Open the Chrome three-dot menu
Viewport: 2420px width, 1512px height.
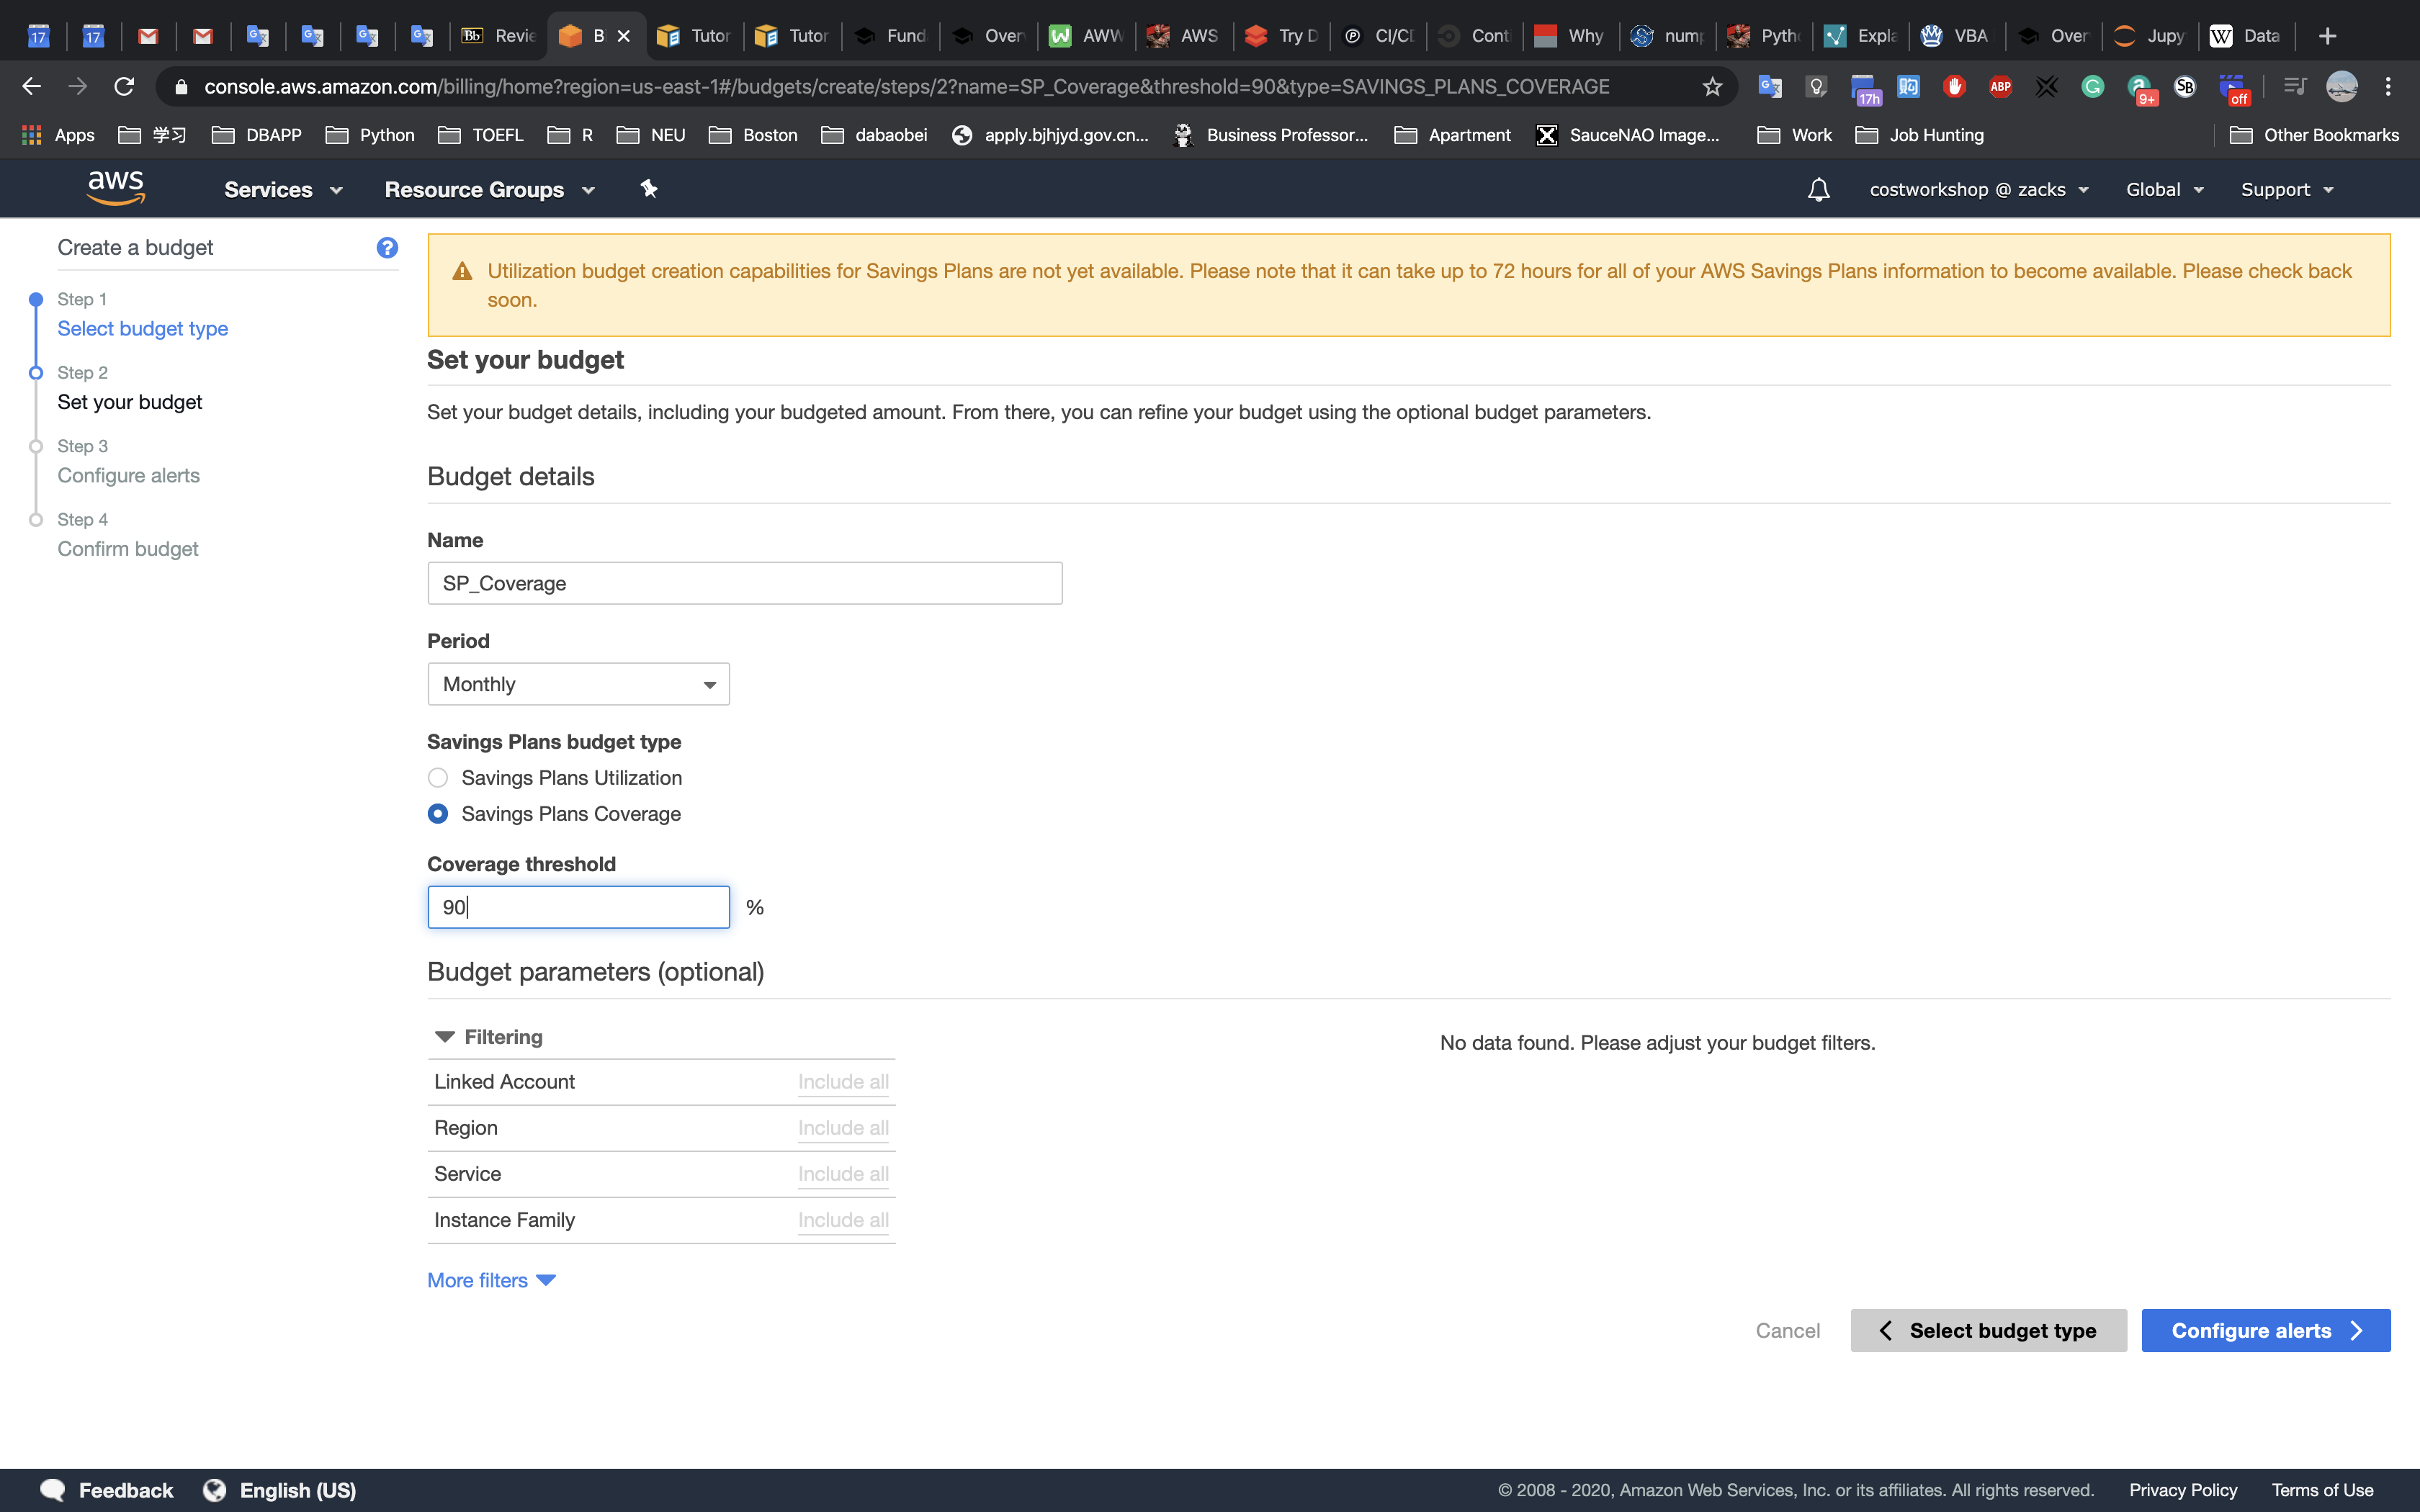coord(2388,87)
